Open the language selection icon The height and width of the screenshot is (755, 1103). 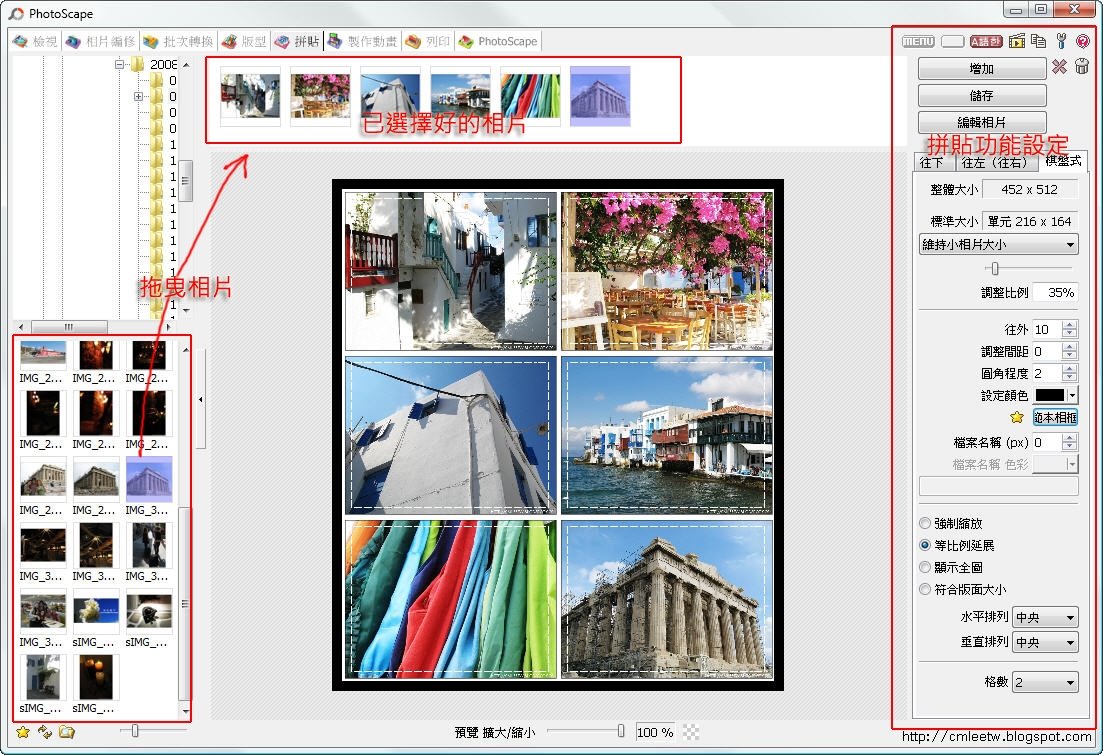tap(986, 42)
